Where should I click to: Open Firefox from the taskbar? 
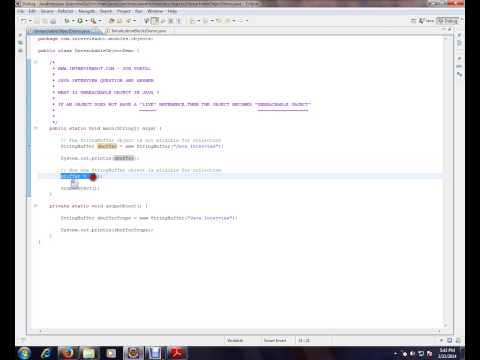coord(68,353)
